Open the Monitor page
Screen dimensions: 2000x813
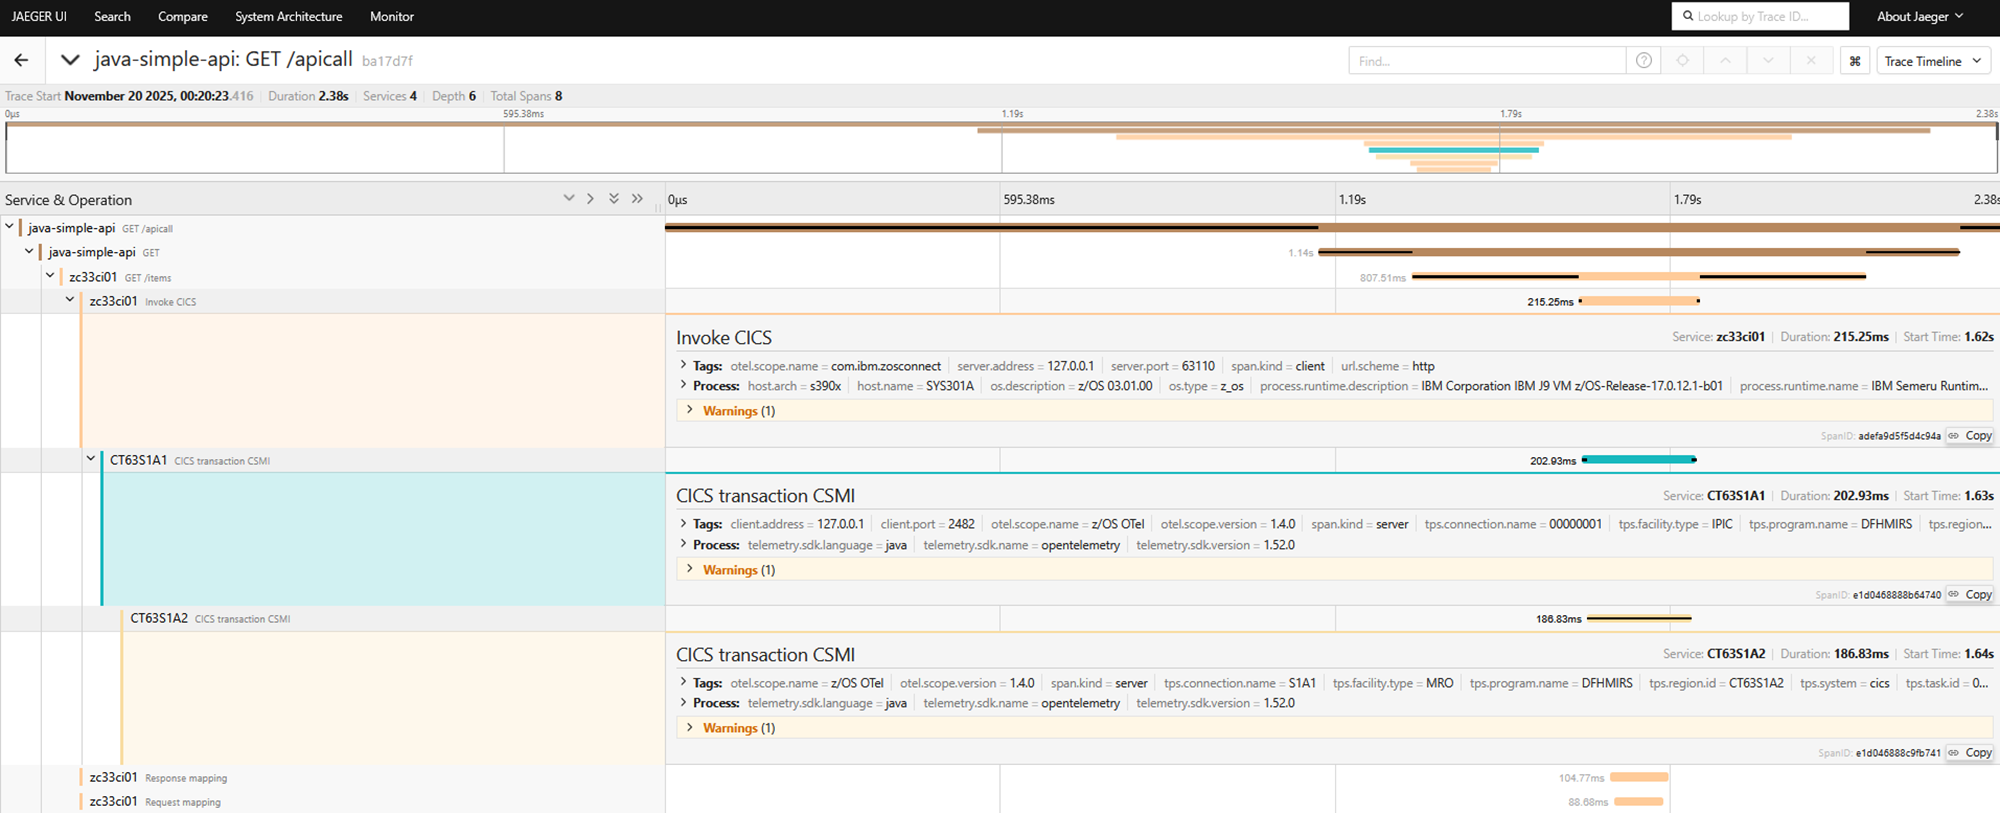(391, 16)
